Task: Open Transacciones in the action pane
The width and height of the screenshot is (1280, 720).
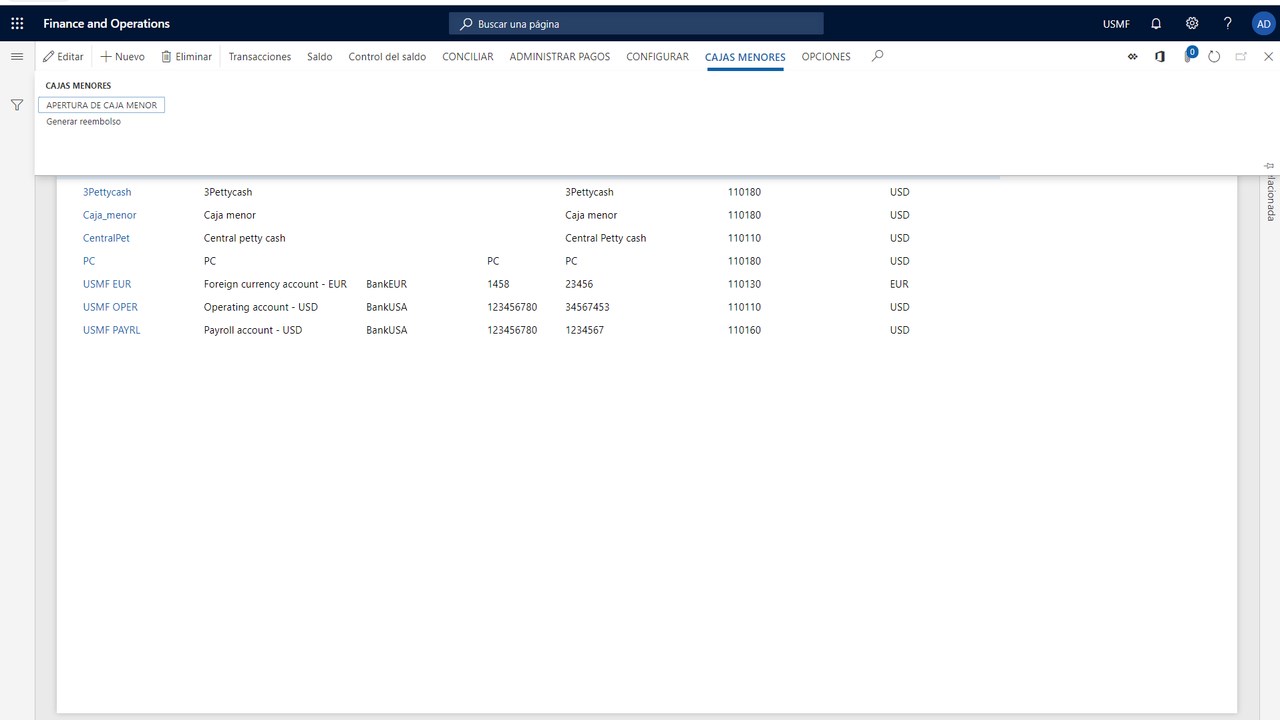Action: (x=260, y=57)
